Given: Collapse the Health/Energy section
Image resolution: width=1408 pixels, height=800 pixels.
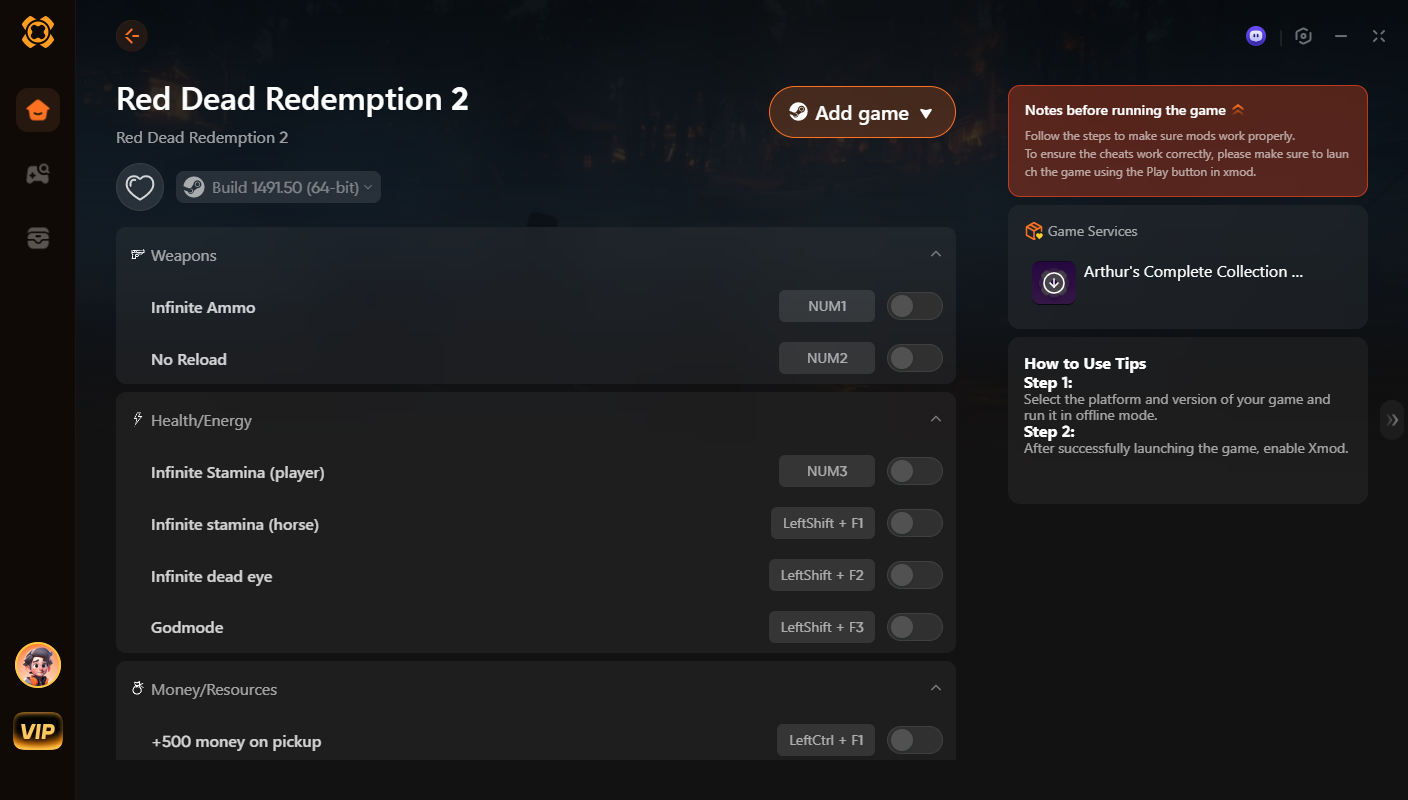Looking at the screenshot, I should click(x=935, y=420).
